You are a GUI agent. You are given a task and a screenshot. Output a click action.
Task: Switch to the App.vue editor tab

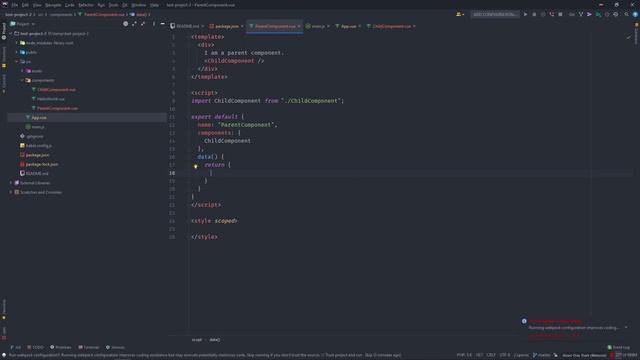(x=348, y=26)
